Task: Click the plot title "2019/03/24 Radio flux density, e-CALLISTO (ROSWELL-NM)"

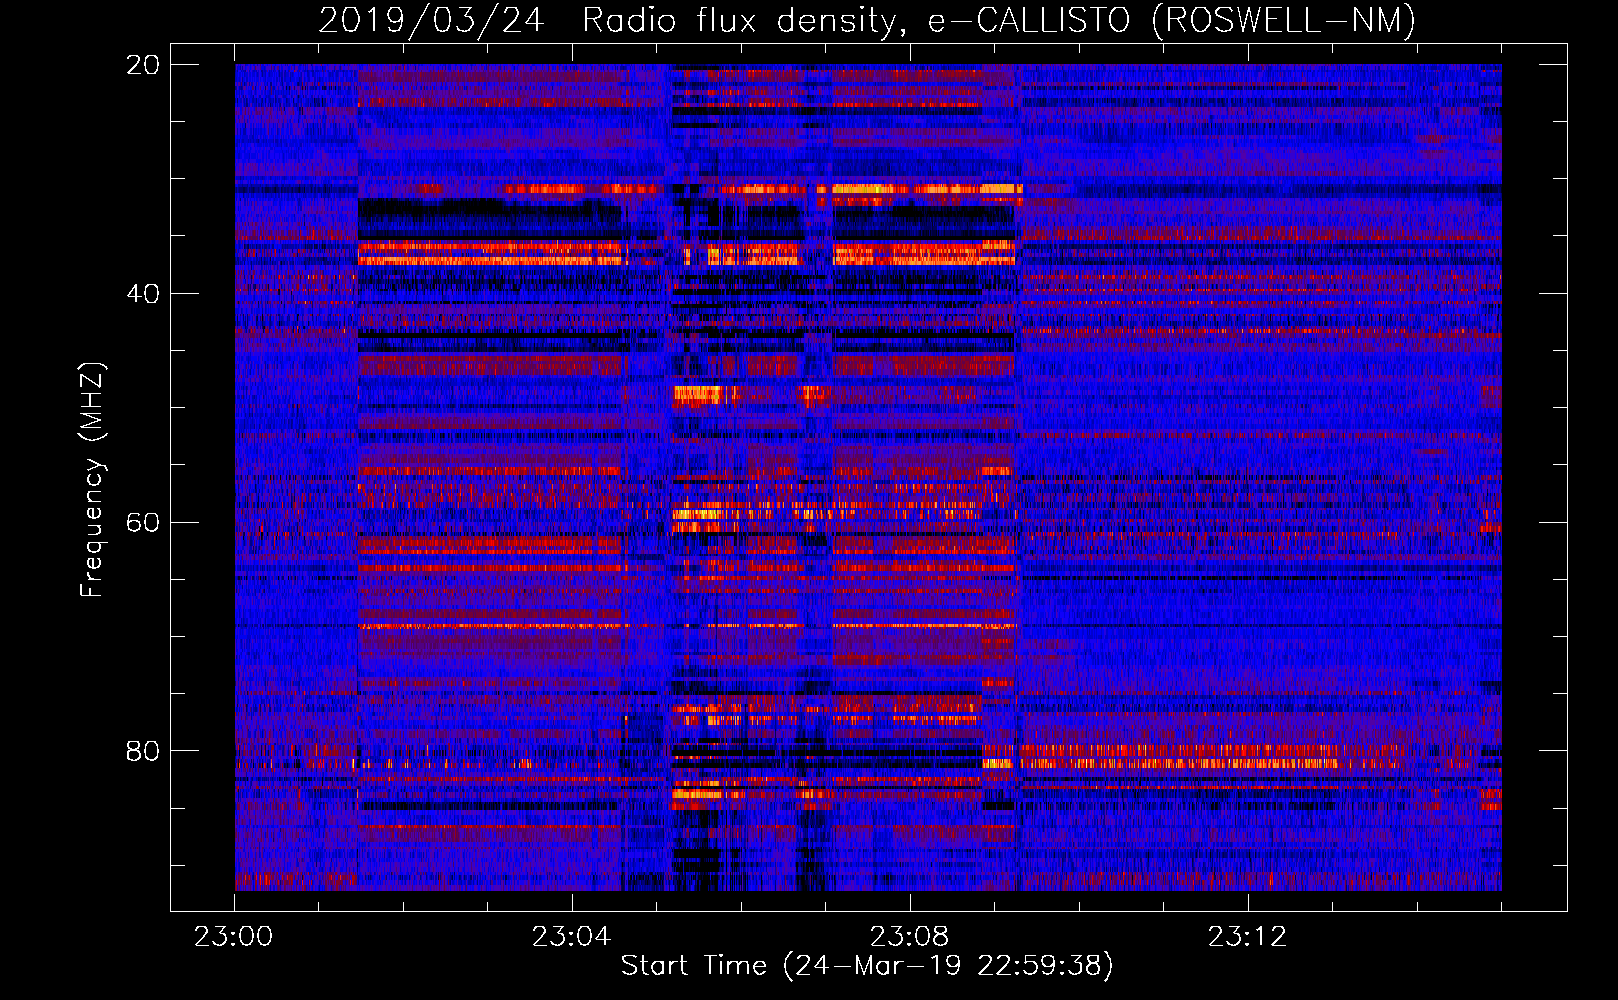Action: 867,20
